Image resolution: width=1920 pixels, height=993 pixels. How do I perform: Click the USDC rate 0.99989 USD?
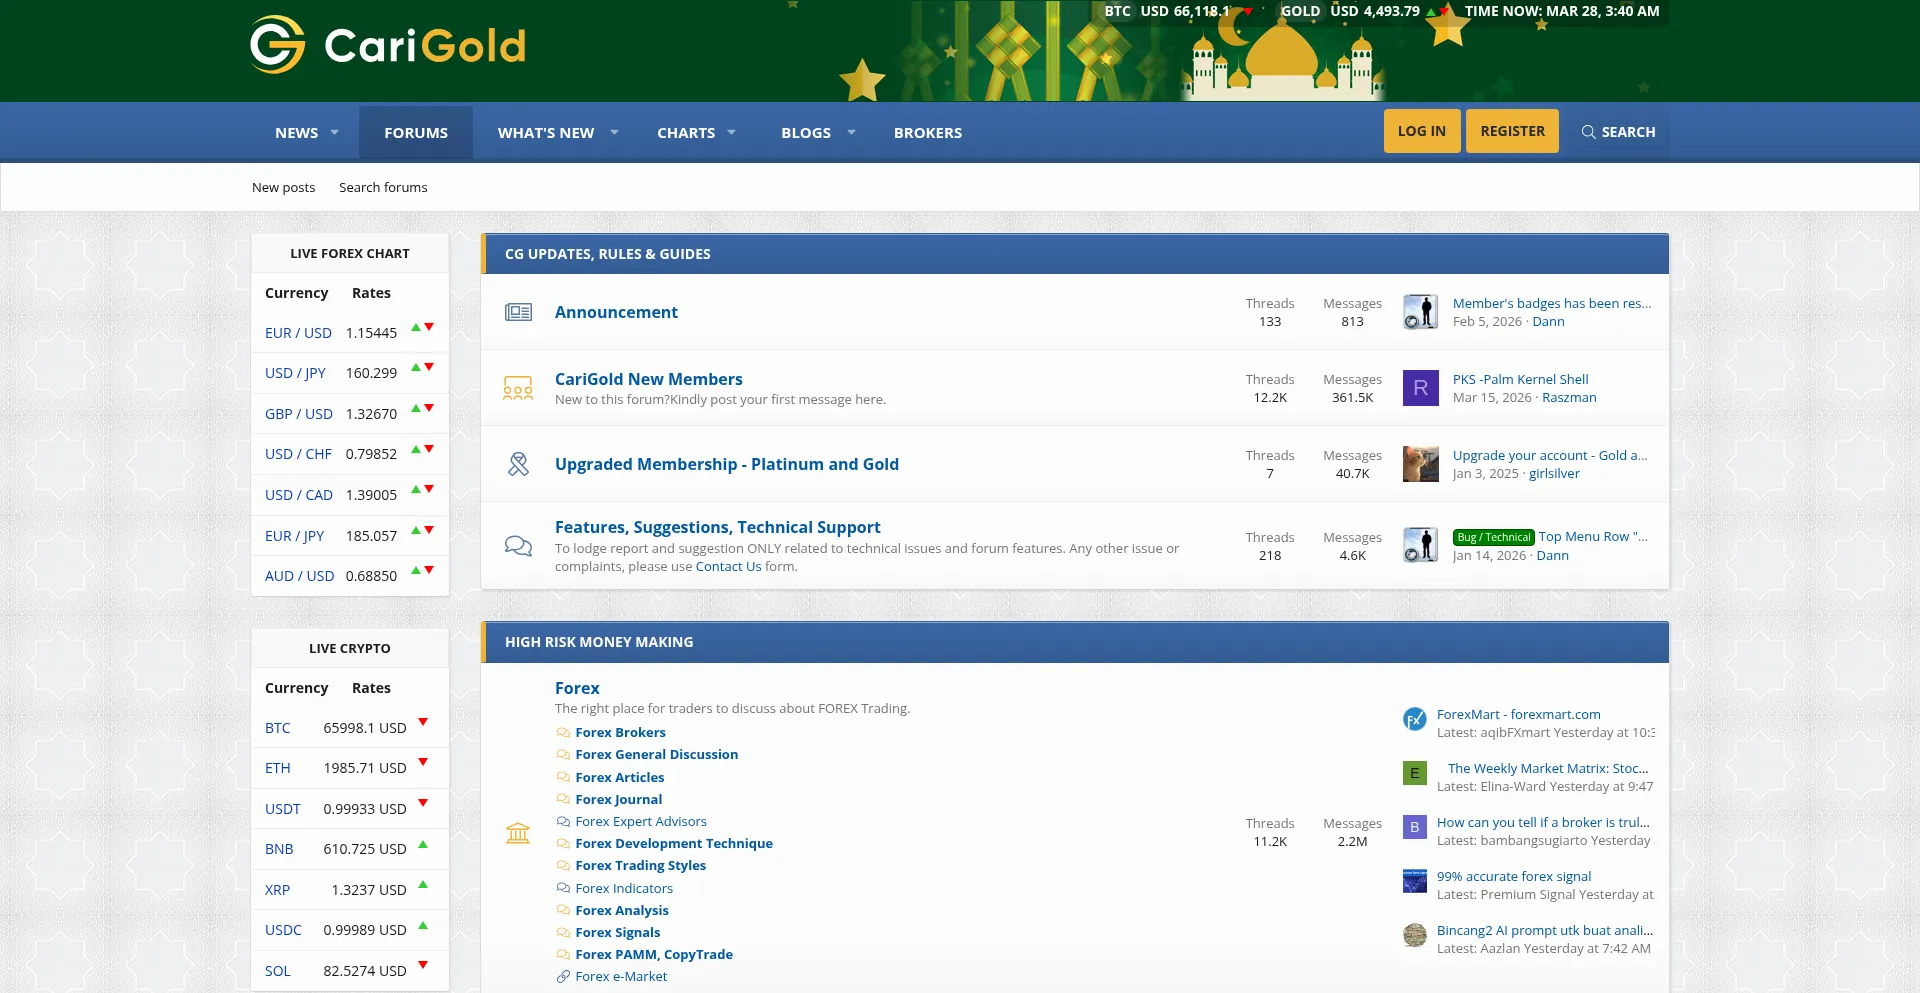pyautogui.click(x=365, y=930)
